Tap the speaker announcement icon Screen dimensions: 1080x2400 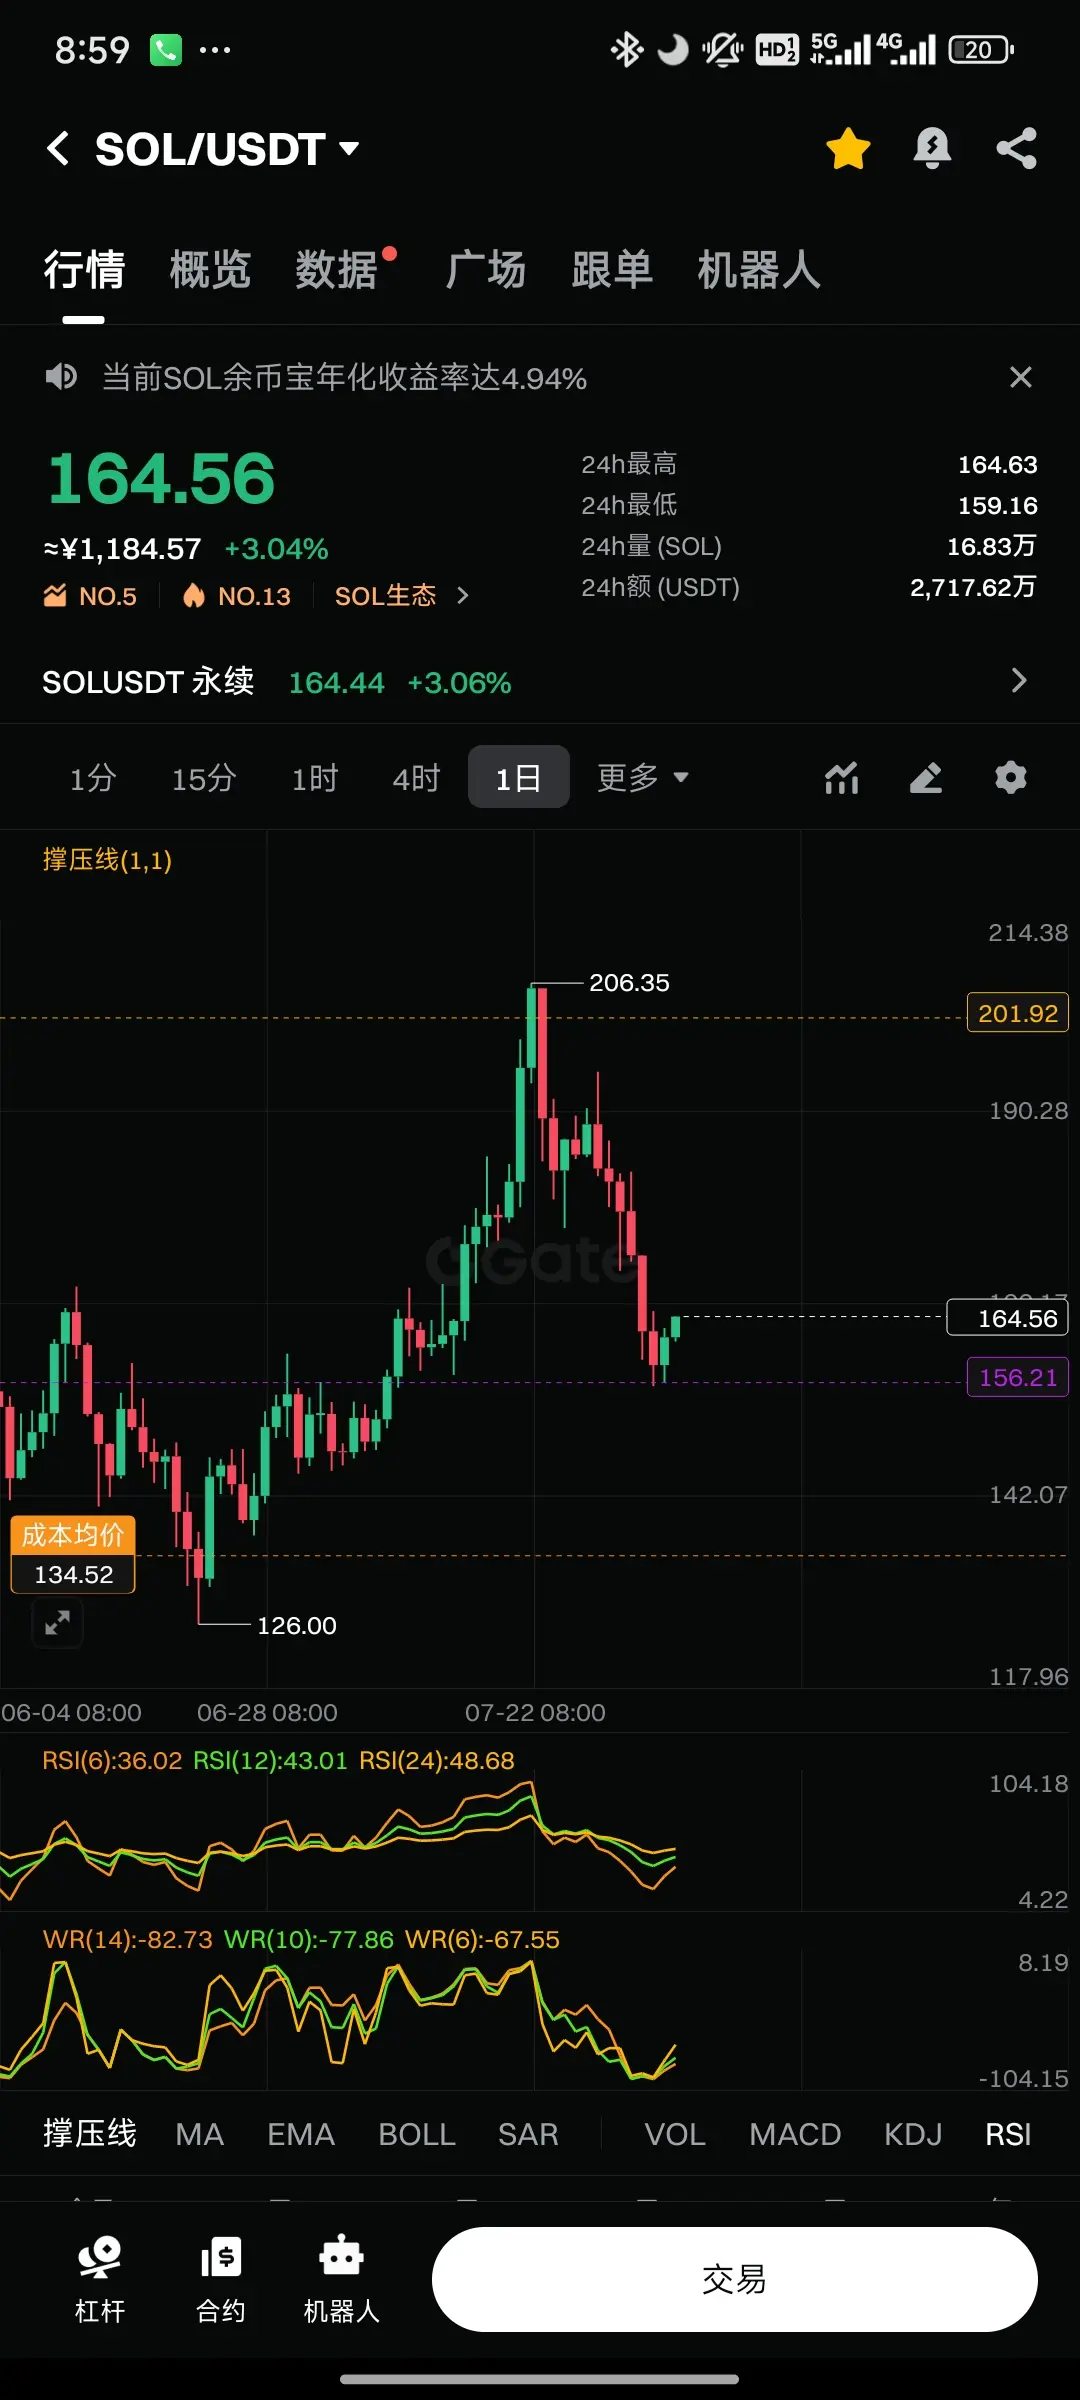click(61, 377)
